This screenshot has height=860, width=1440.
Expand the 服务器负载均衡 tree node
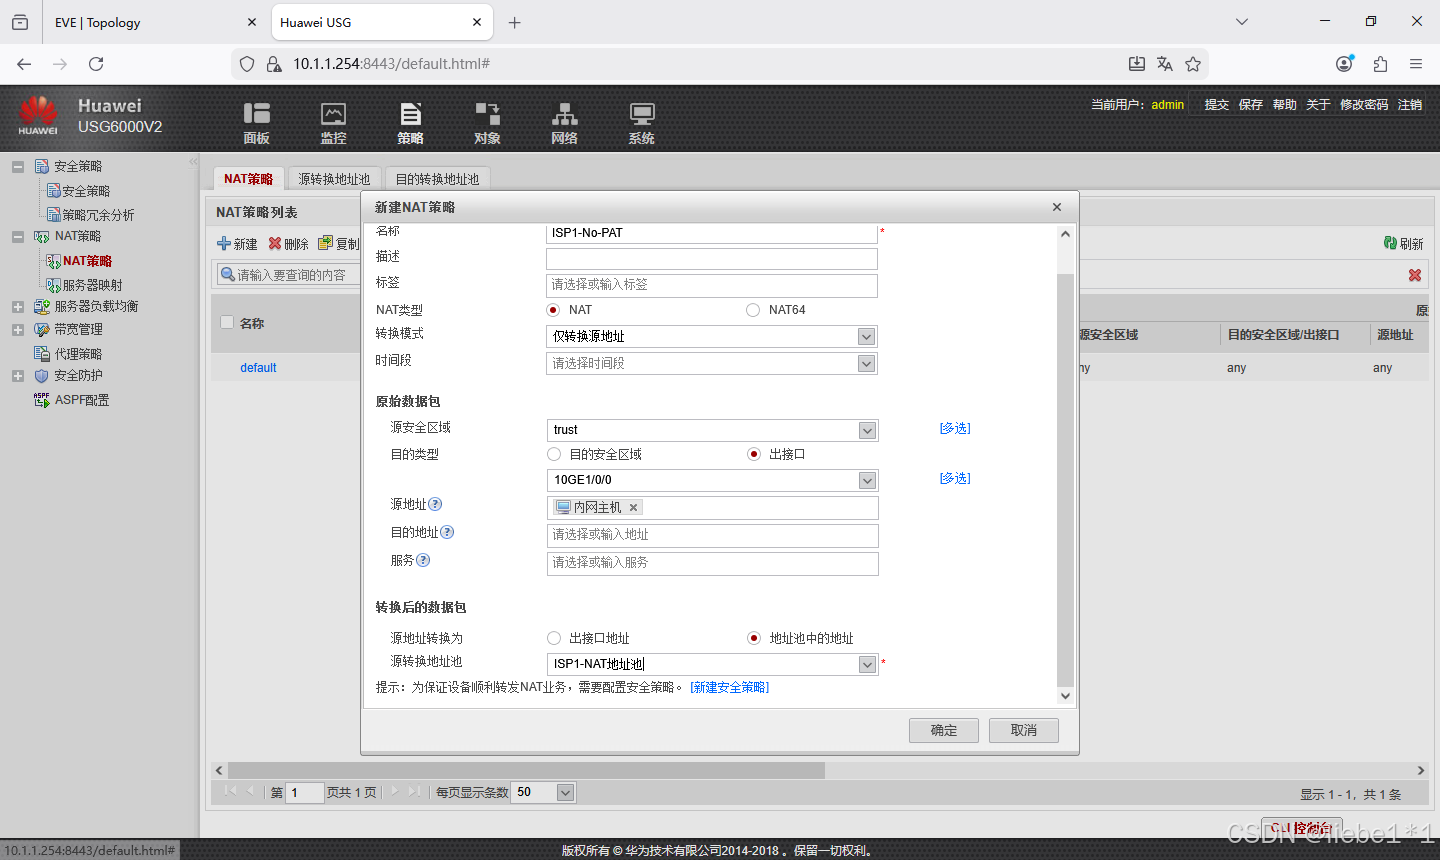click(18, 307)
